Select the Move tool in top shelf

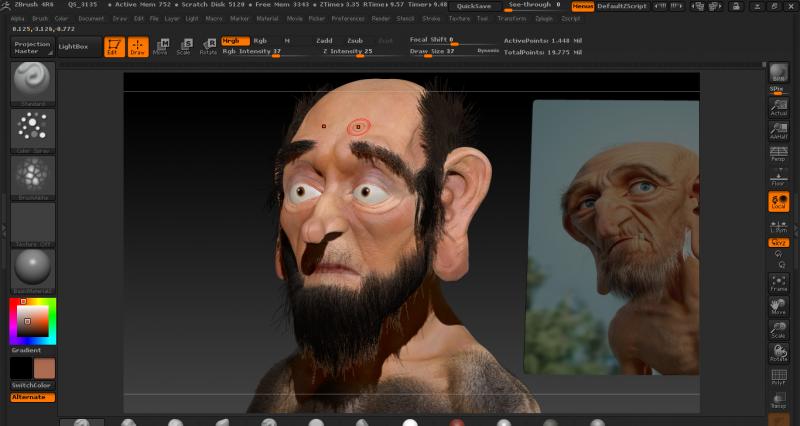point(160,46)
